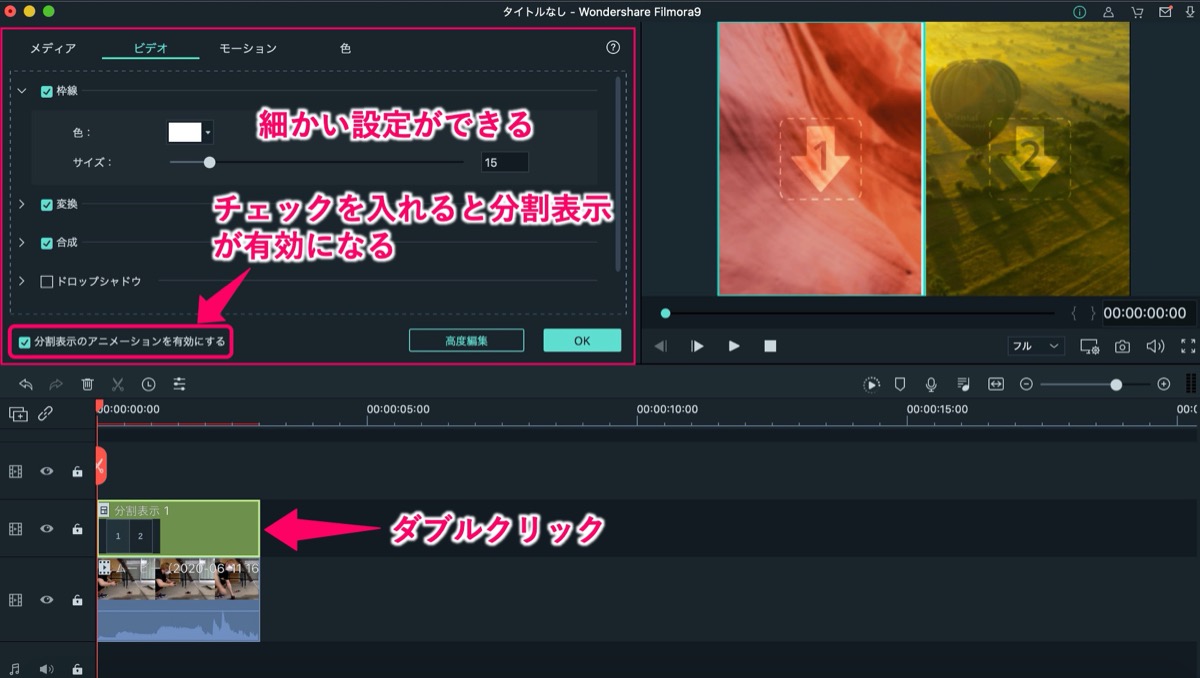1200x678 pixels.
Task: Step to the previous frame
Action: [x=660, y=346]
